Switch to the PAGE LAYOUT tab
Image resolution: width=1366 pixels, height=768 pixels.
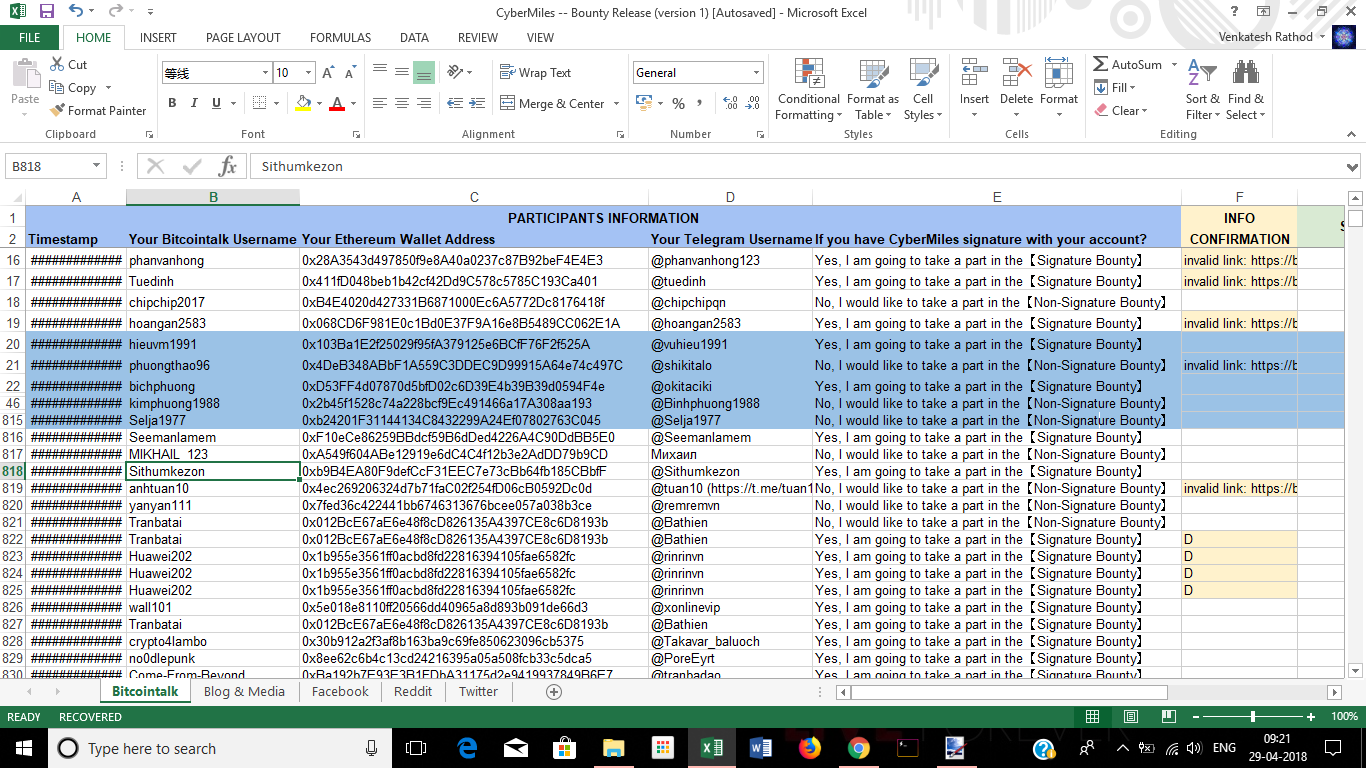tap(243, 38)
